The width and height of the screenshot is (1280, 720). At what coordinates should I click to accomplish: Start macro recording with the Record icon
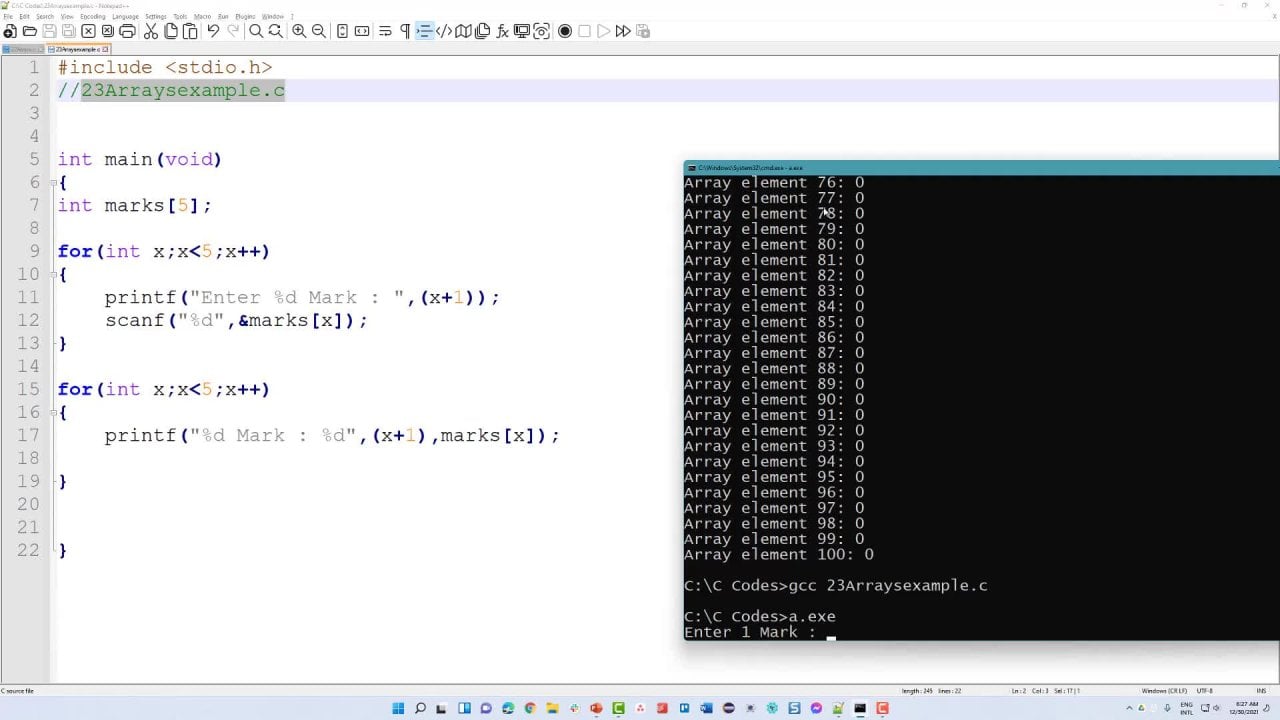click(565, 31)
